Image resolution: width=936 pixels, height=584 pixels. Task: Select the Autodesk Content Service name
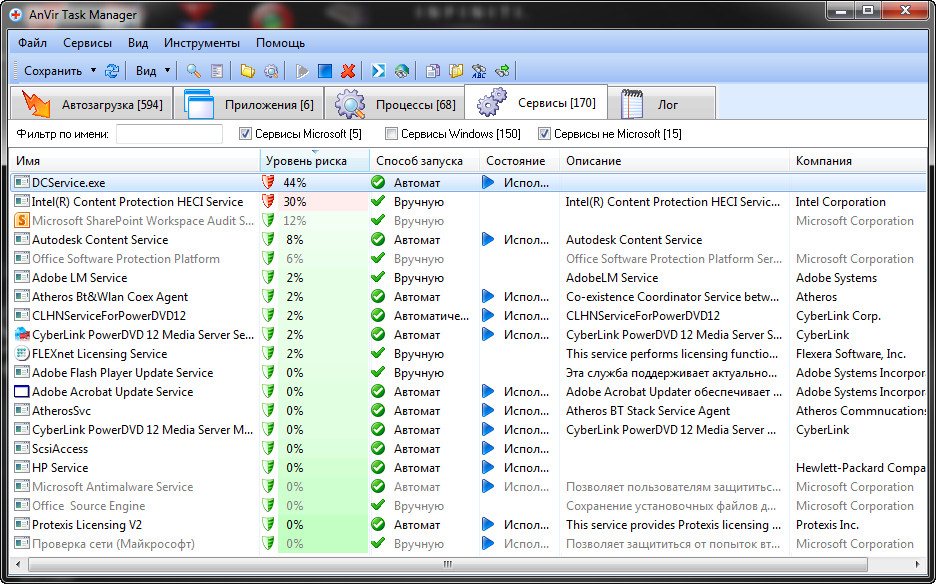point(100,239)
